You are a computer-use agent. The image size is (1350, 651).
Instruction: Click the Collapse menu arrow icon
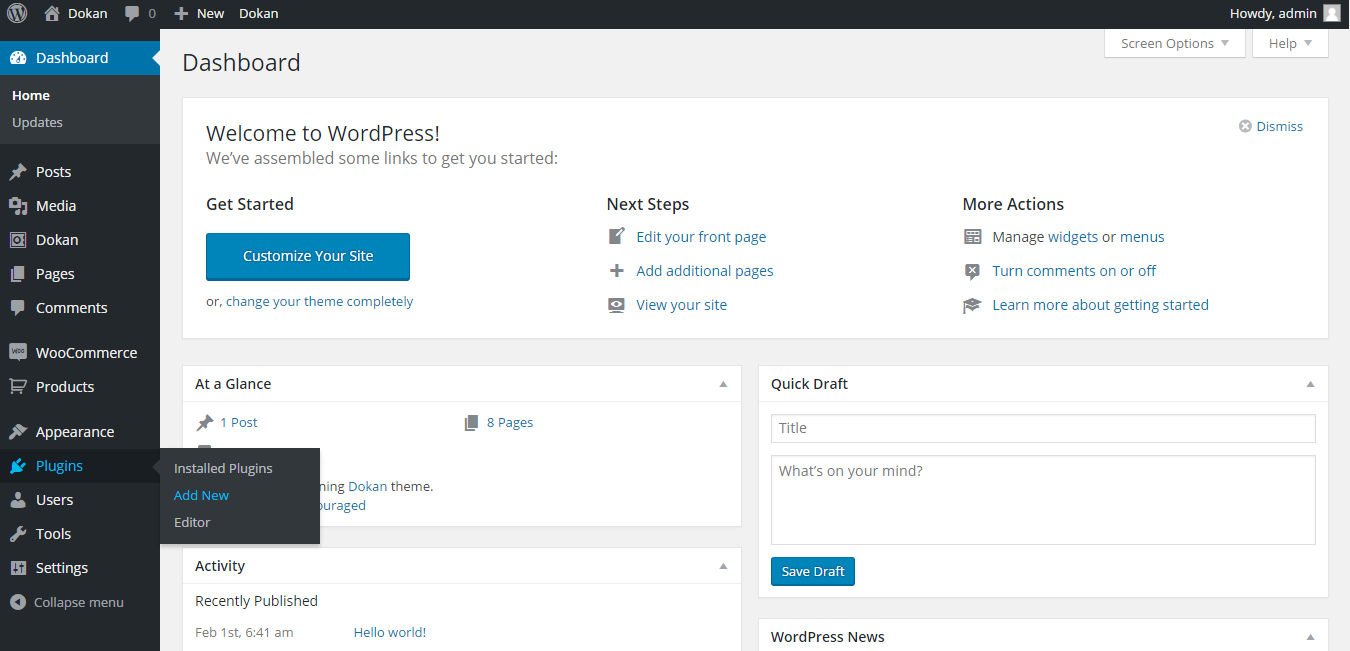coord(17,602)
